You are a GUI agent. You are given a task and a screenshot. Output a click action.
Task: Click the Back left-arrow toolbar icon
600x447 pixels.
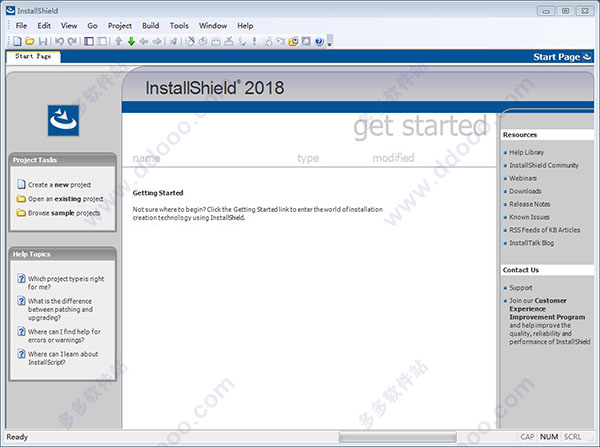(x=144, y=41)
